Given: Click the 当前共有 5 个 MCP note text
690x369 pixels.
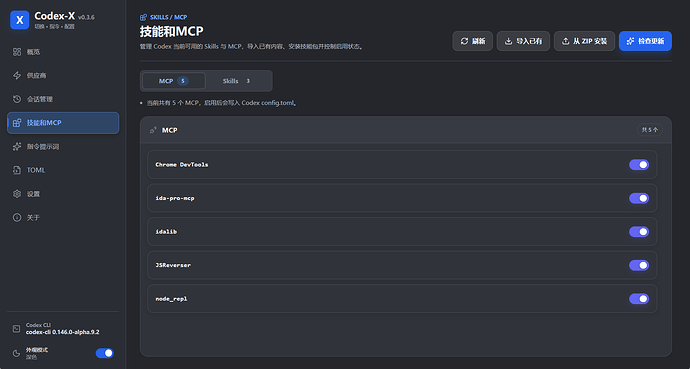Looking at the screenshot, I should pyautogui.click(x=222, y=103).
